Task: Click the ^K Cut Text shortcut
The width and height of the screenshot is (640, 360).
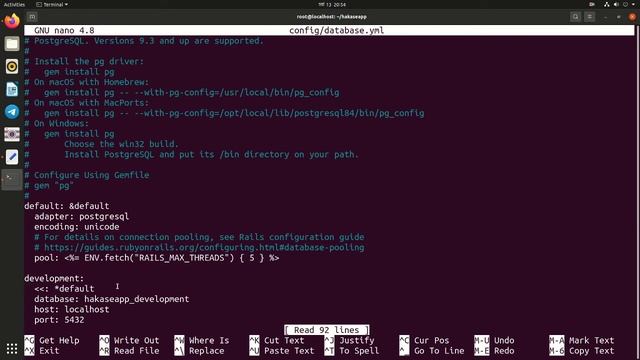Action: 277,340
